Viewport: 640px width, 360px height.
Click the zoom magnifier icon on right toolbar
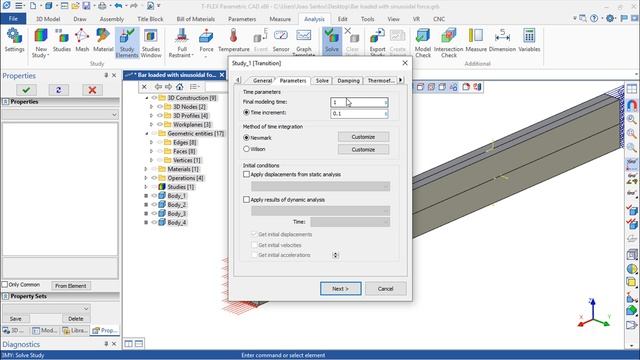click(x=631, y=119)
